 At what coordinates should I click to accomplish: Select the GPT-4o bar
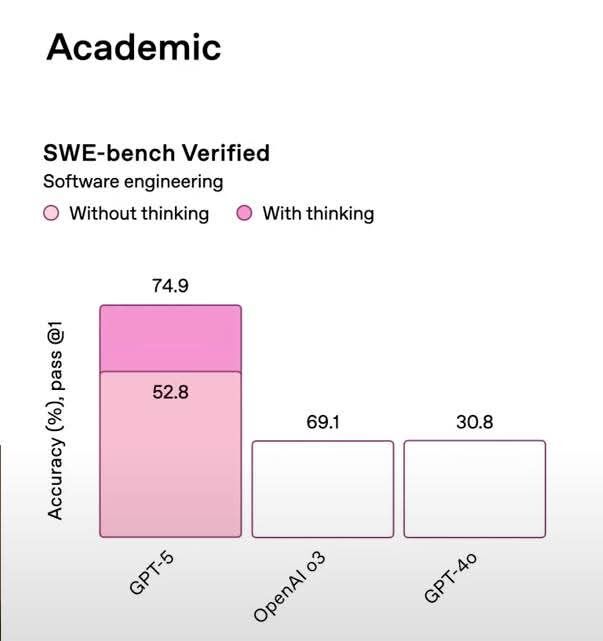[475, 489]
